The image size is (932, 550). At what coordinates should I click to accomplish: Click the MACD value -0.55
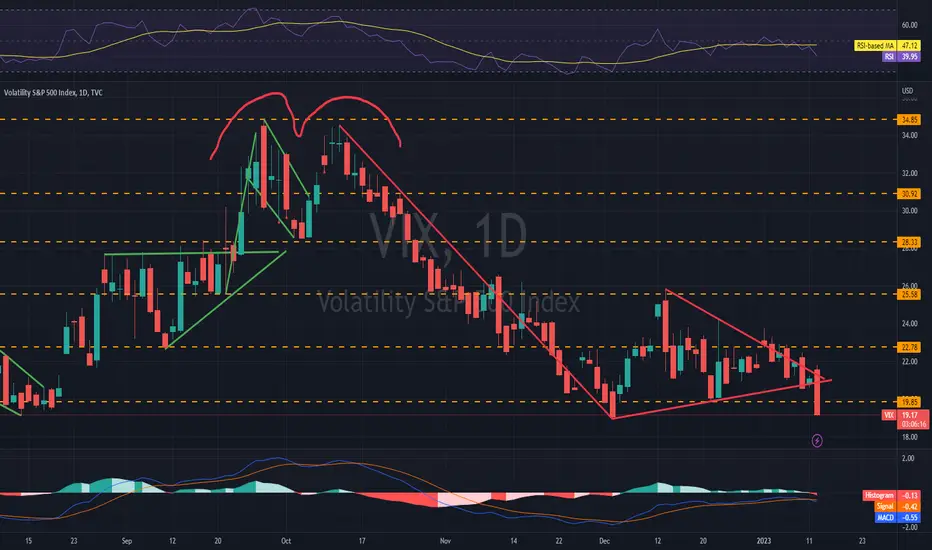point(909,518)
